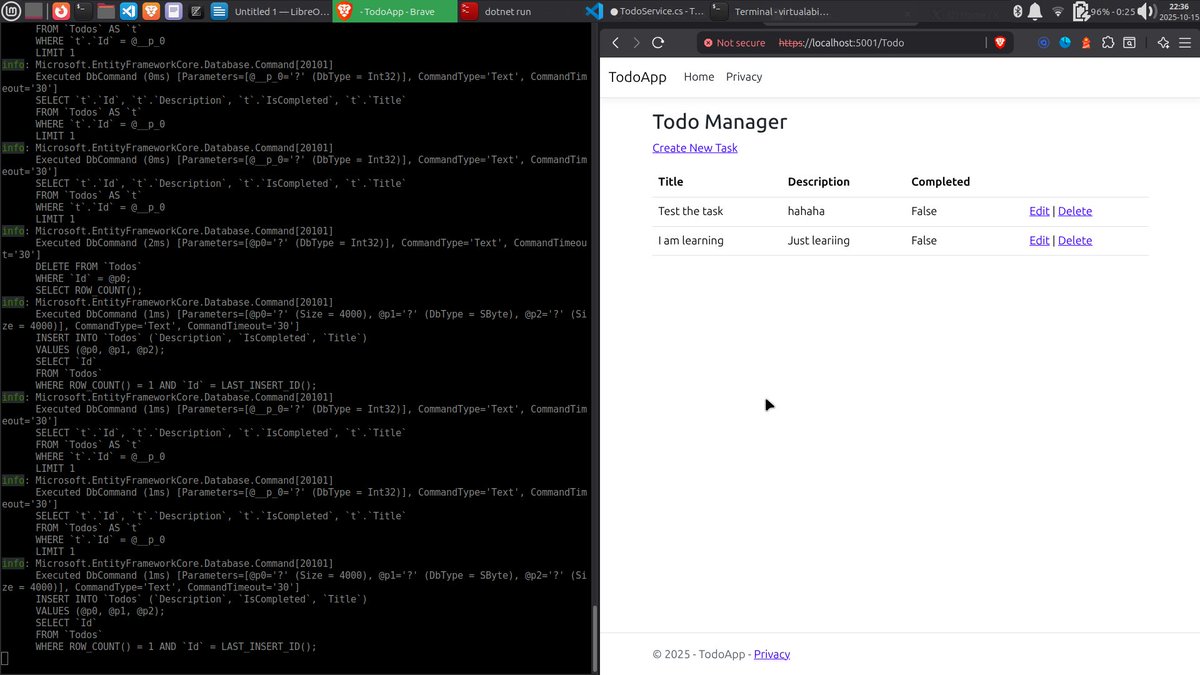Viewport: 1200px width, 675px height.
Task: Go forward in Brave browser
Action: point(636,43)
